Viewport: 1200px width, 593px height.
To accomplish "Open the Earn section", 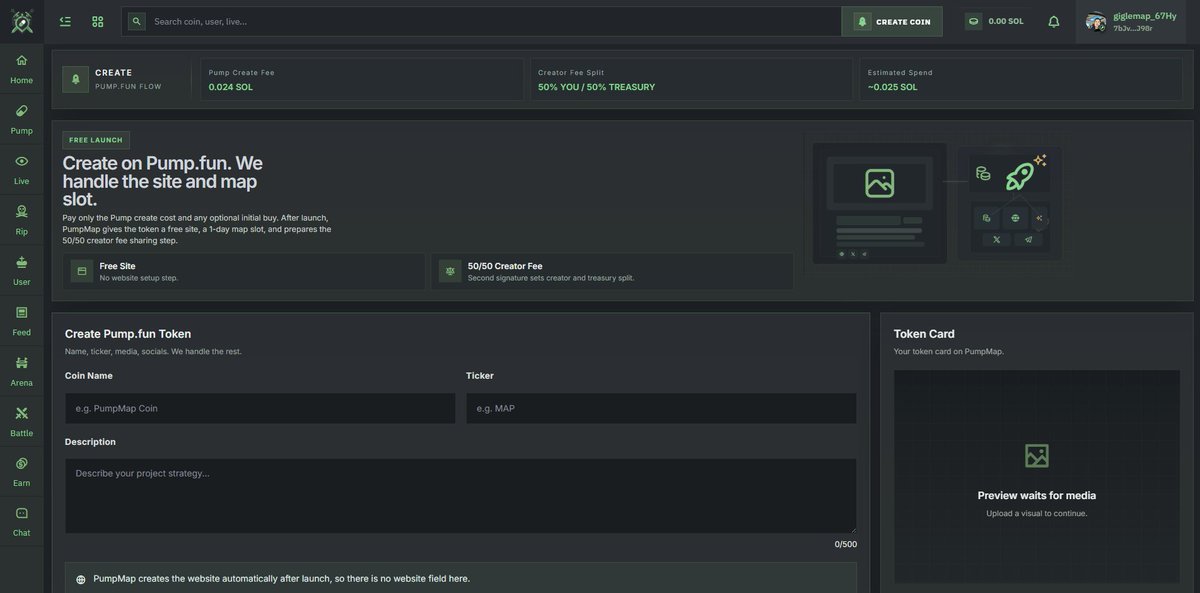I will 21,472.
